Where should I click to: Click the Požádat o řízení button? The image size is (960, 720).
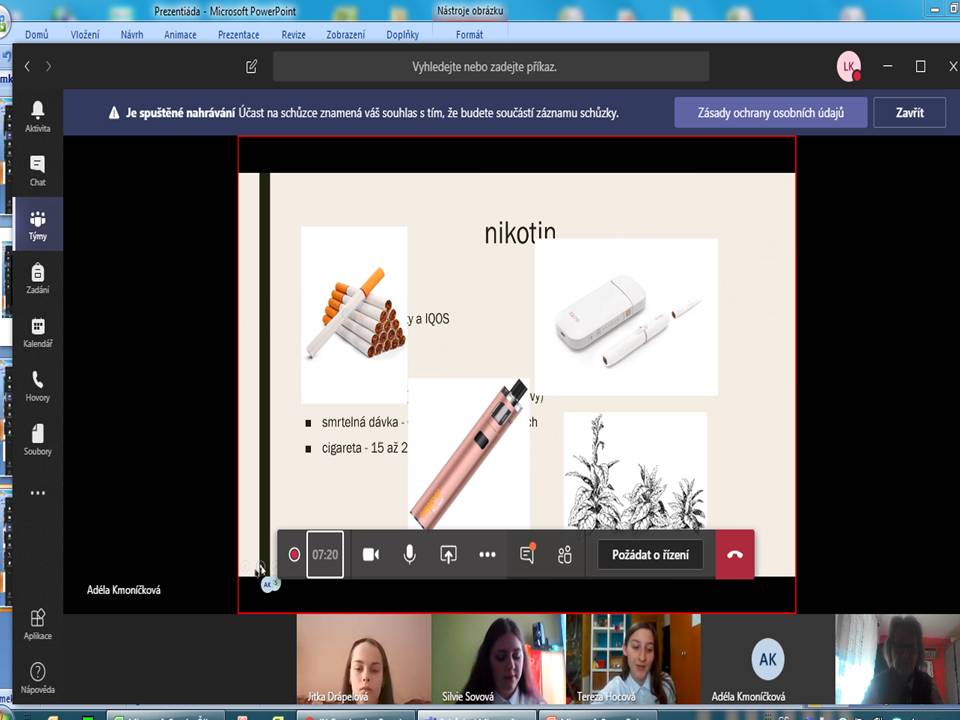(650, 555)
